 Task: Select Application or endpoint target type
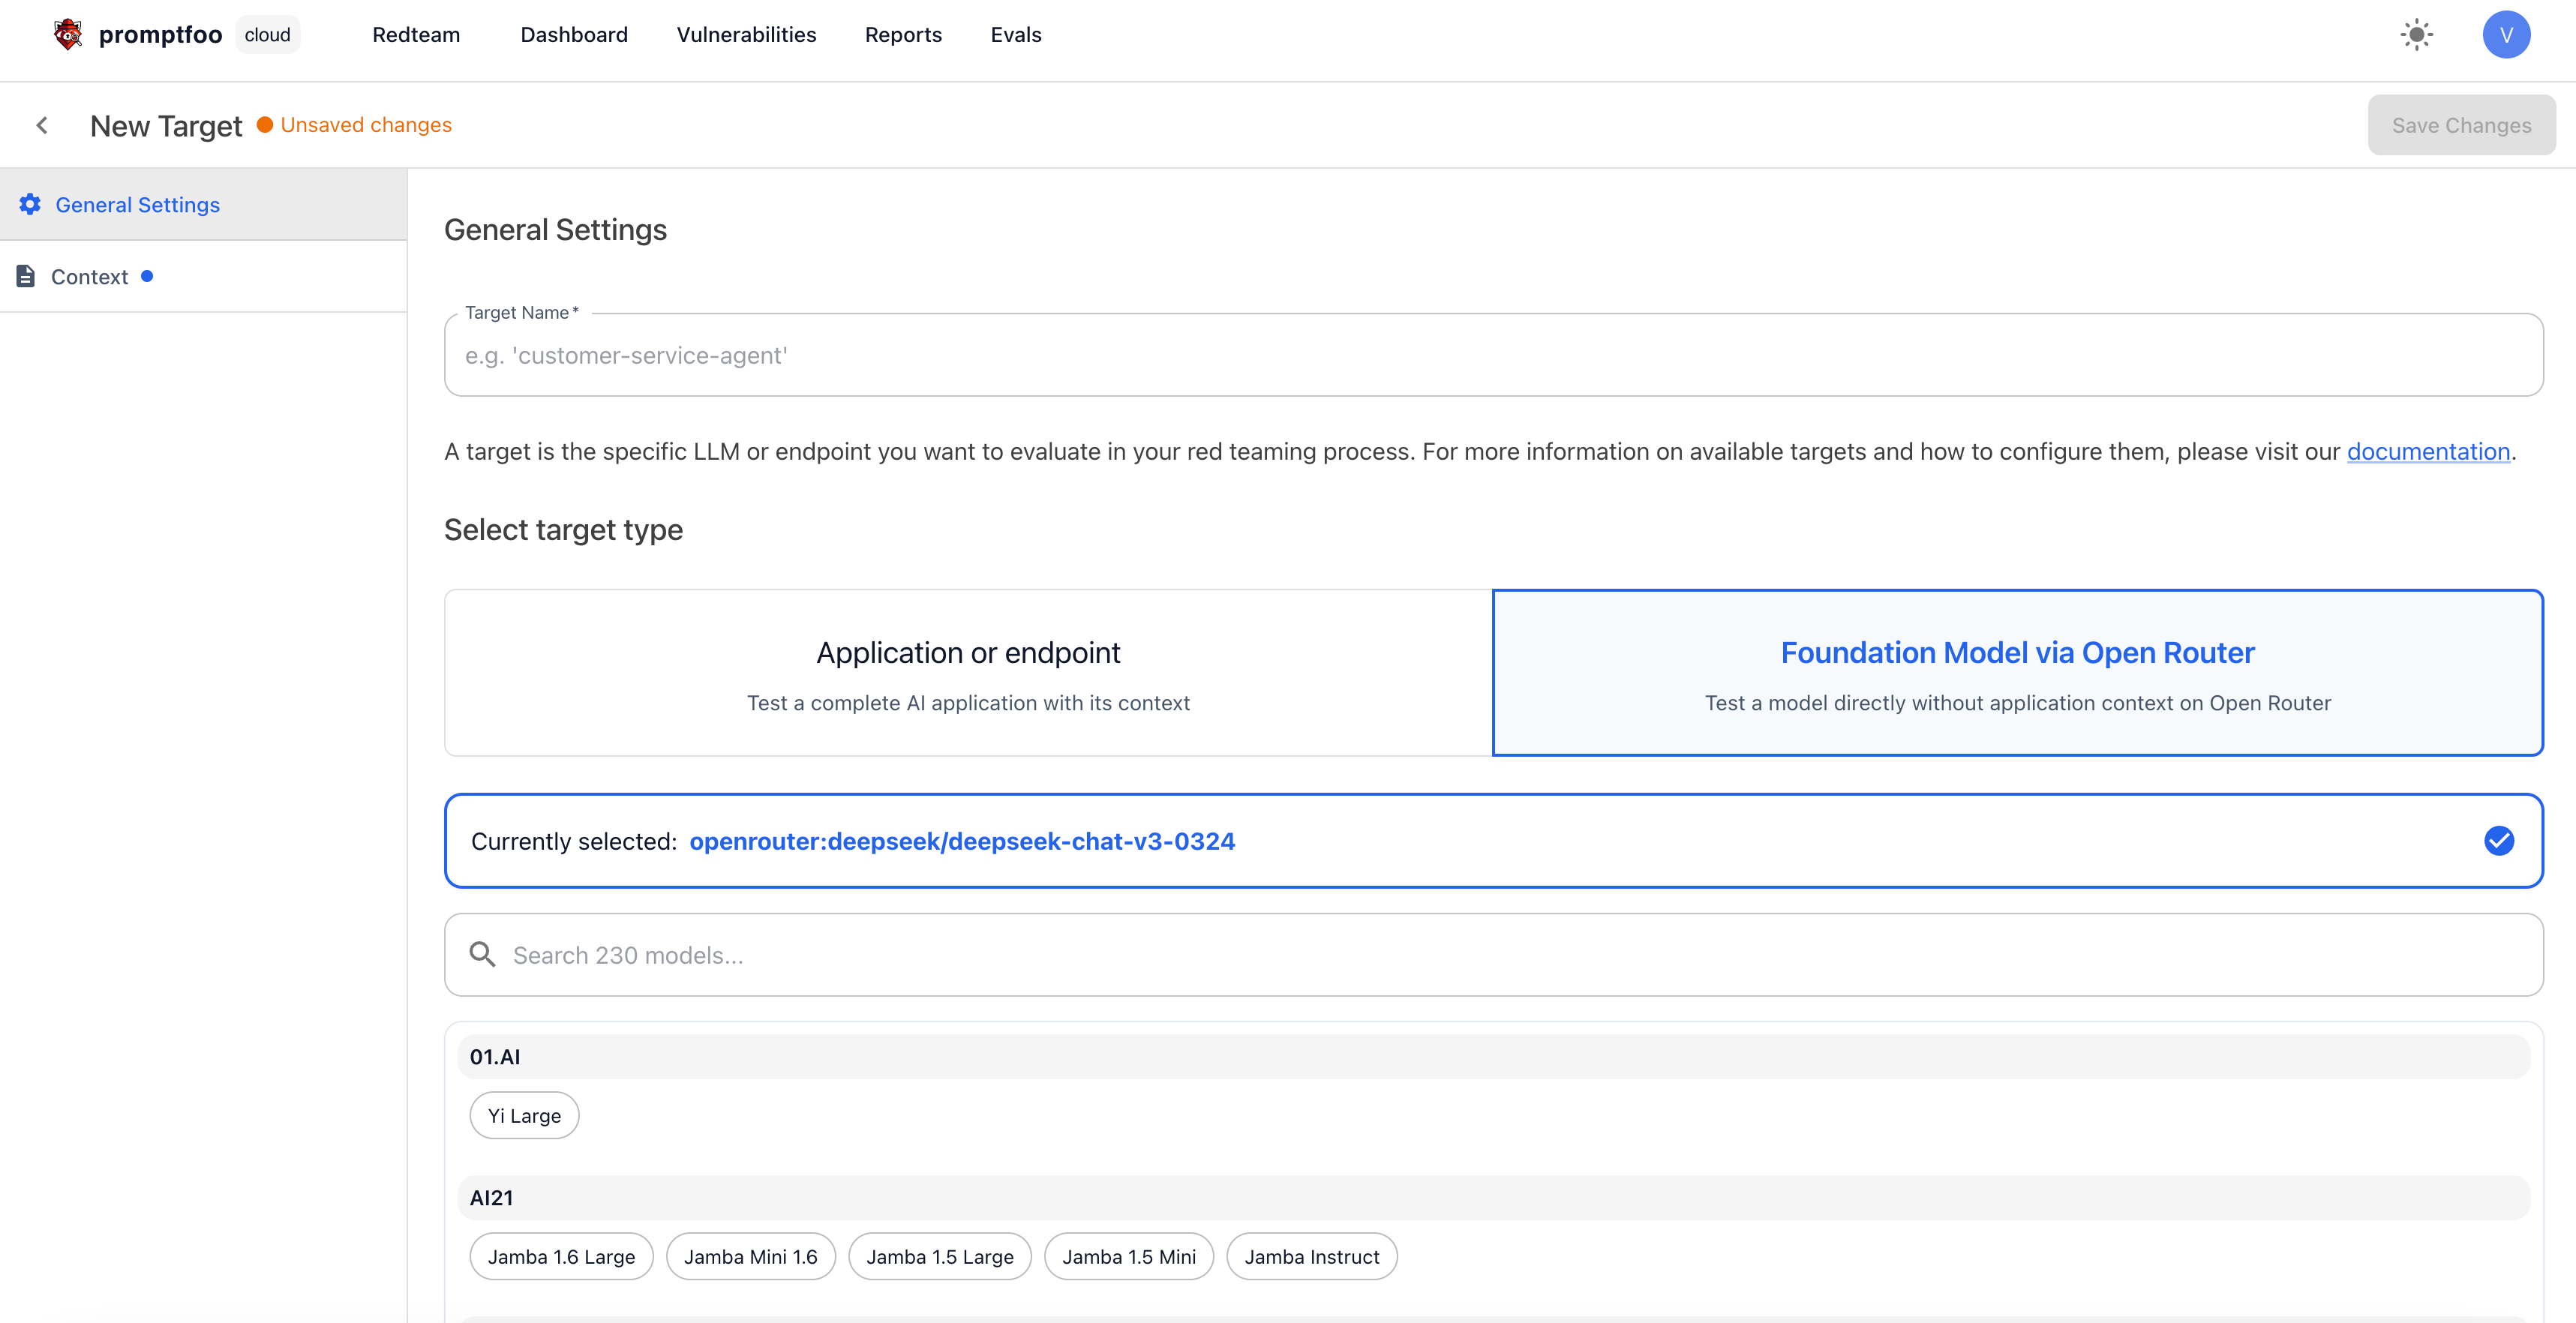coord(968,672)
